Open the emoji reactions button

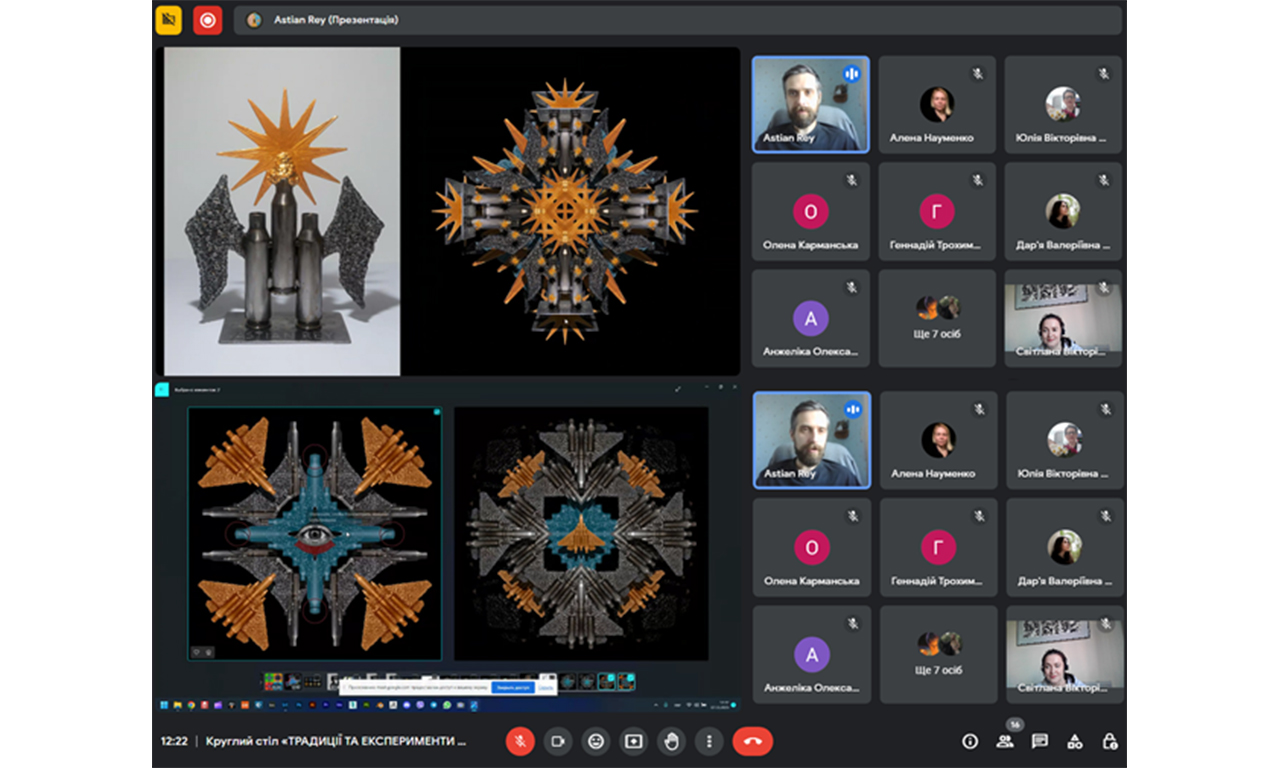coord(596,741)
